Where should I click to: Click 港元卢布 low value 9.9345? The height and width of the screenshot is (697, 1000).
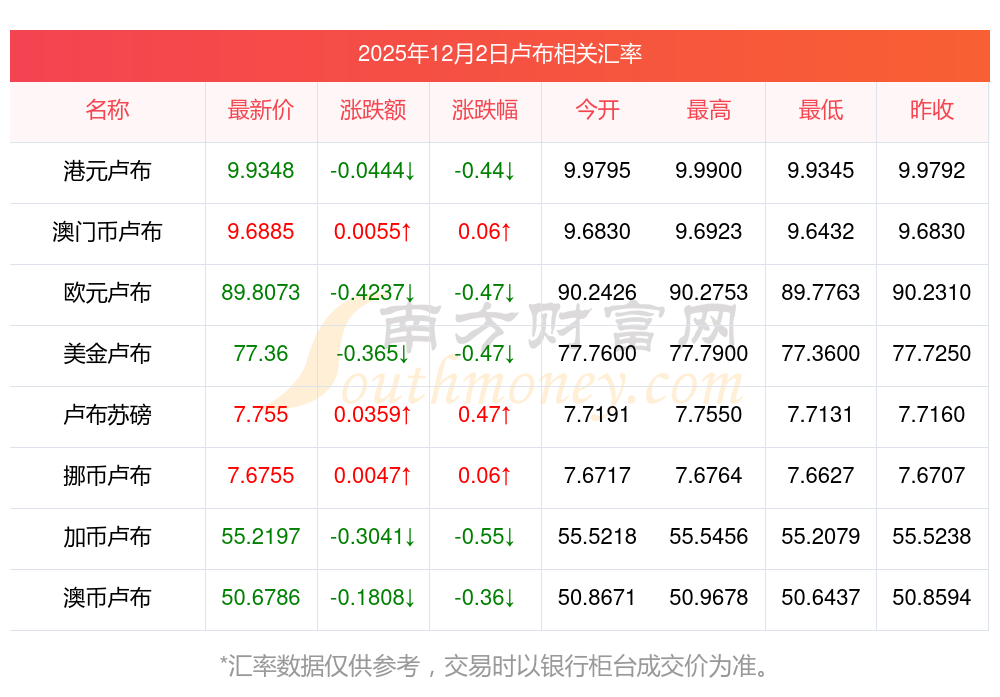[821, 170]
